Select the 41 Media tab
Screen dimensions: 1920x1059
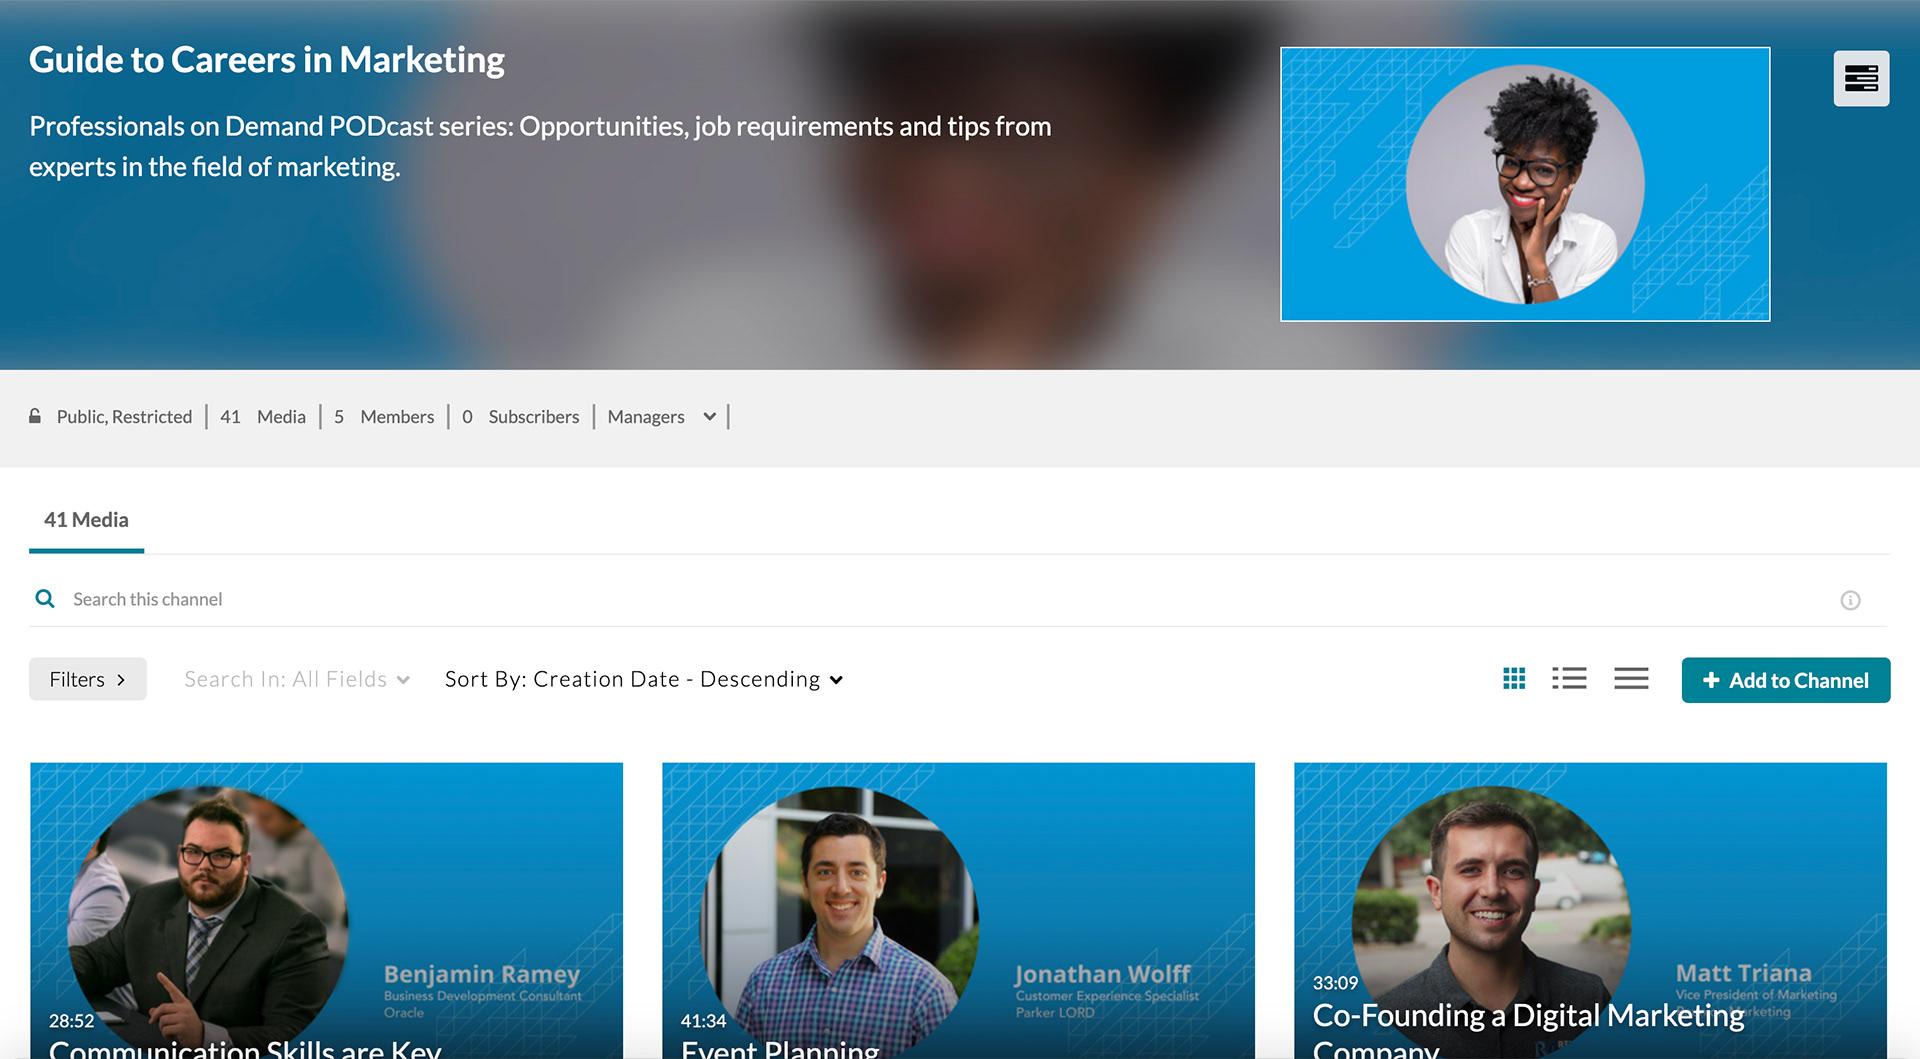pyautogui.click(x=86, y=520)
